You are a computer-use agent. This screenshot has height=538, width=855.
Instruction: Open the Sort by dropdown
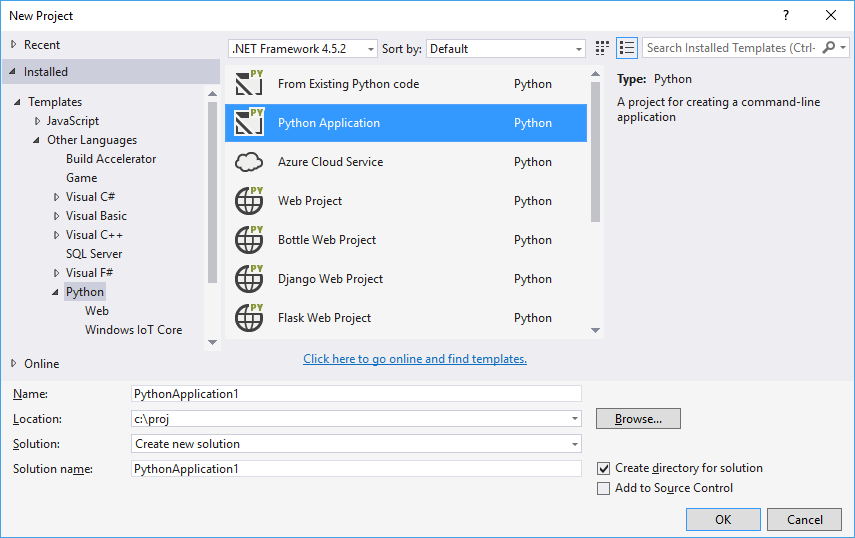click(506, 48)
